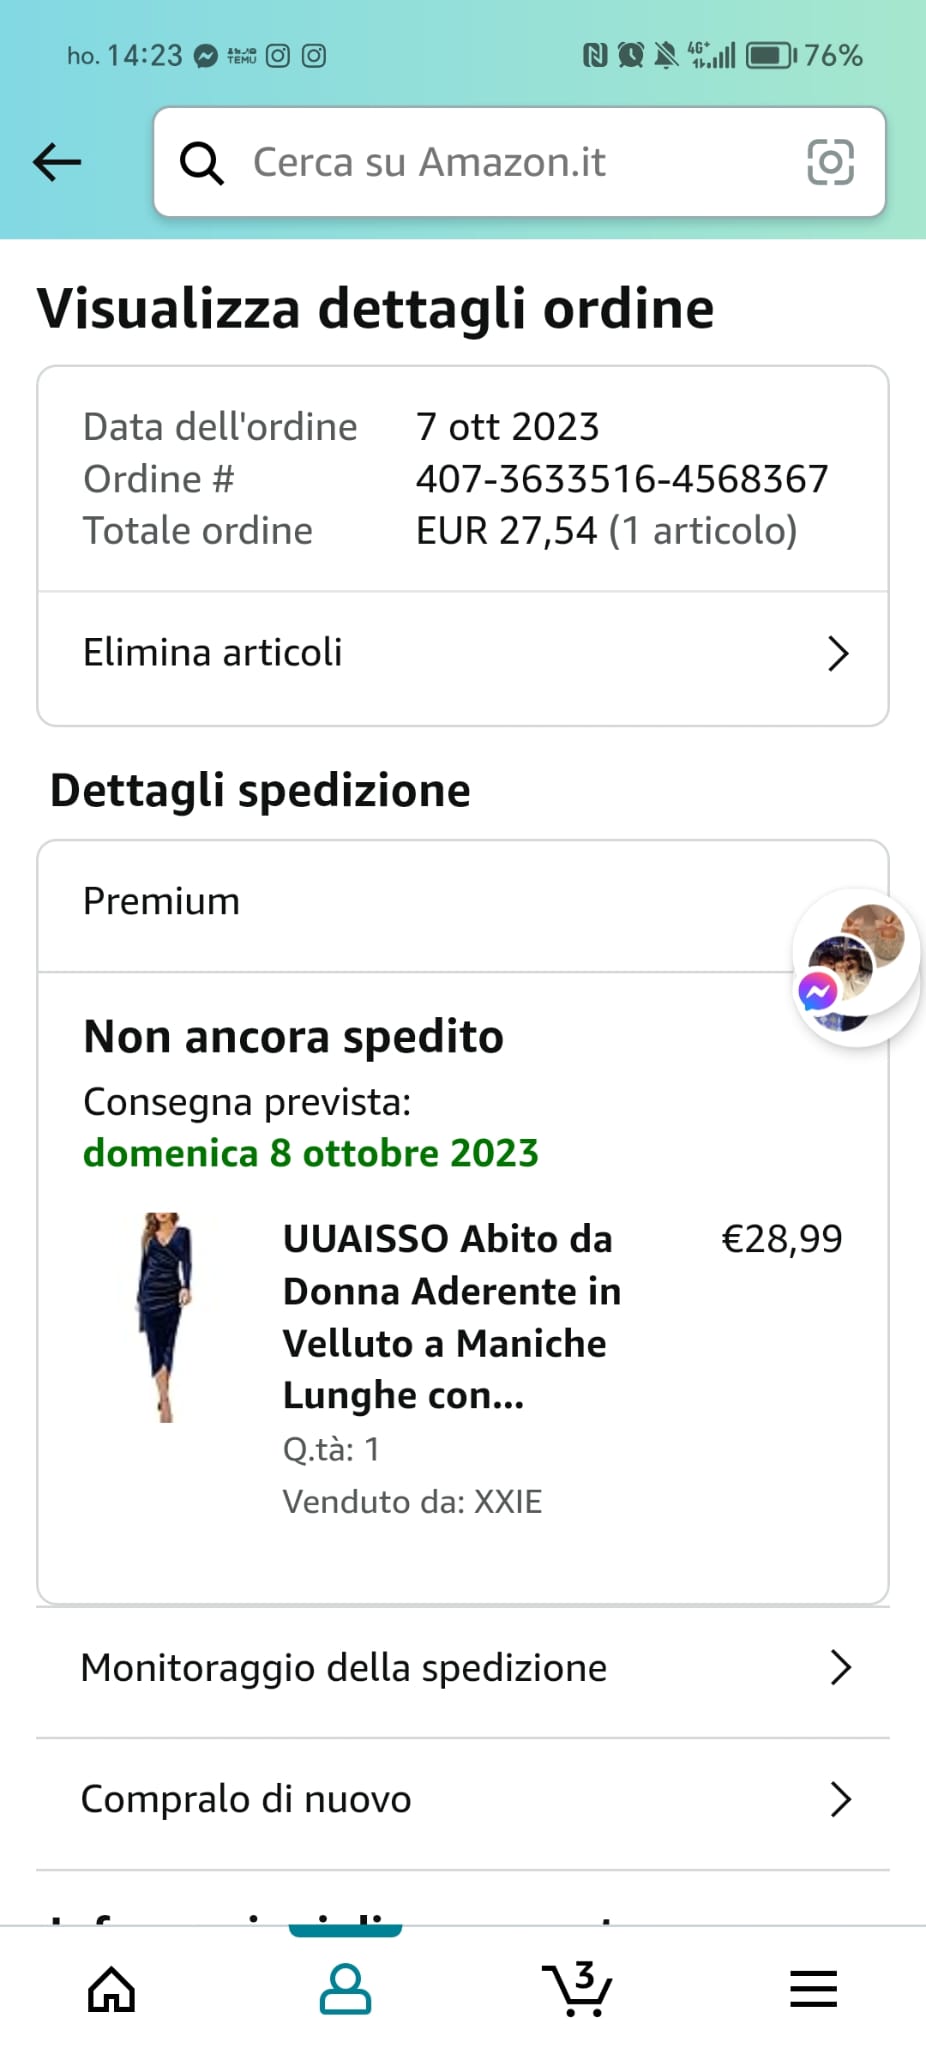926x2048 pixels.
Task: Tap the battery indicator in status bar
Action: coord(770,55)
